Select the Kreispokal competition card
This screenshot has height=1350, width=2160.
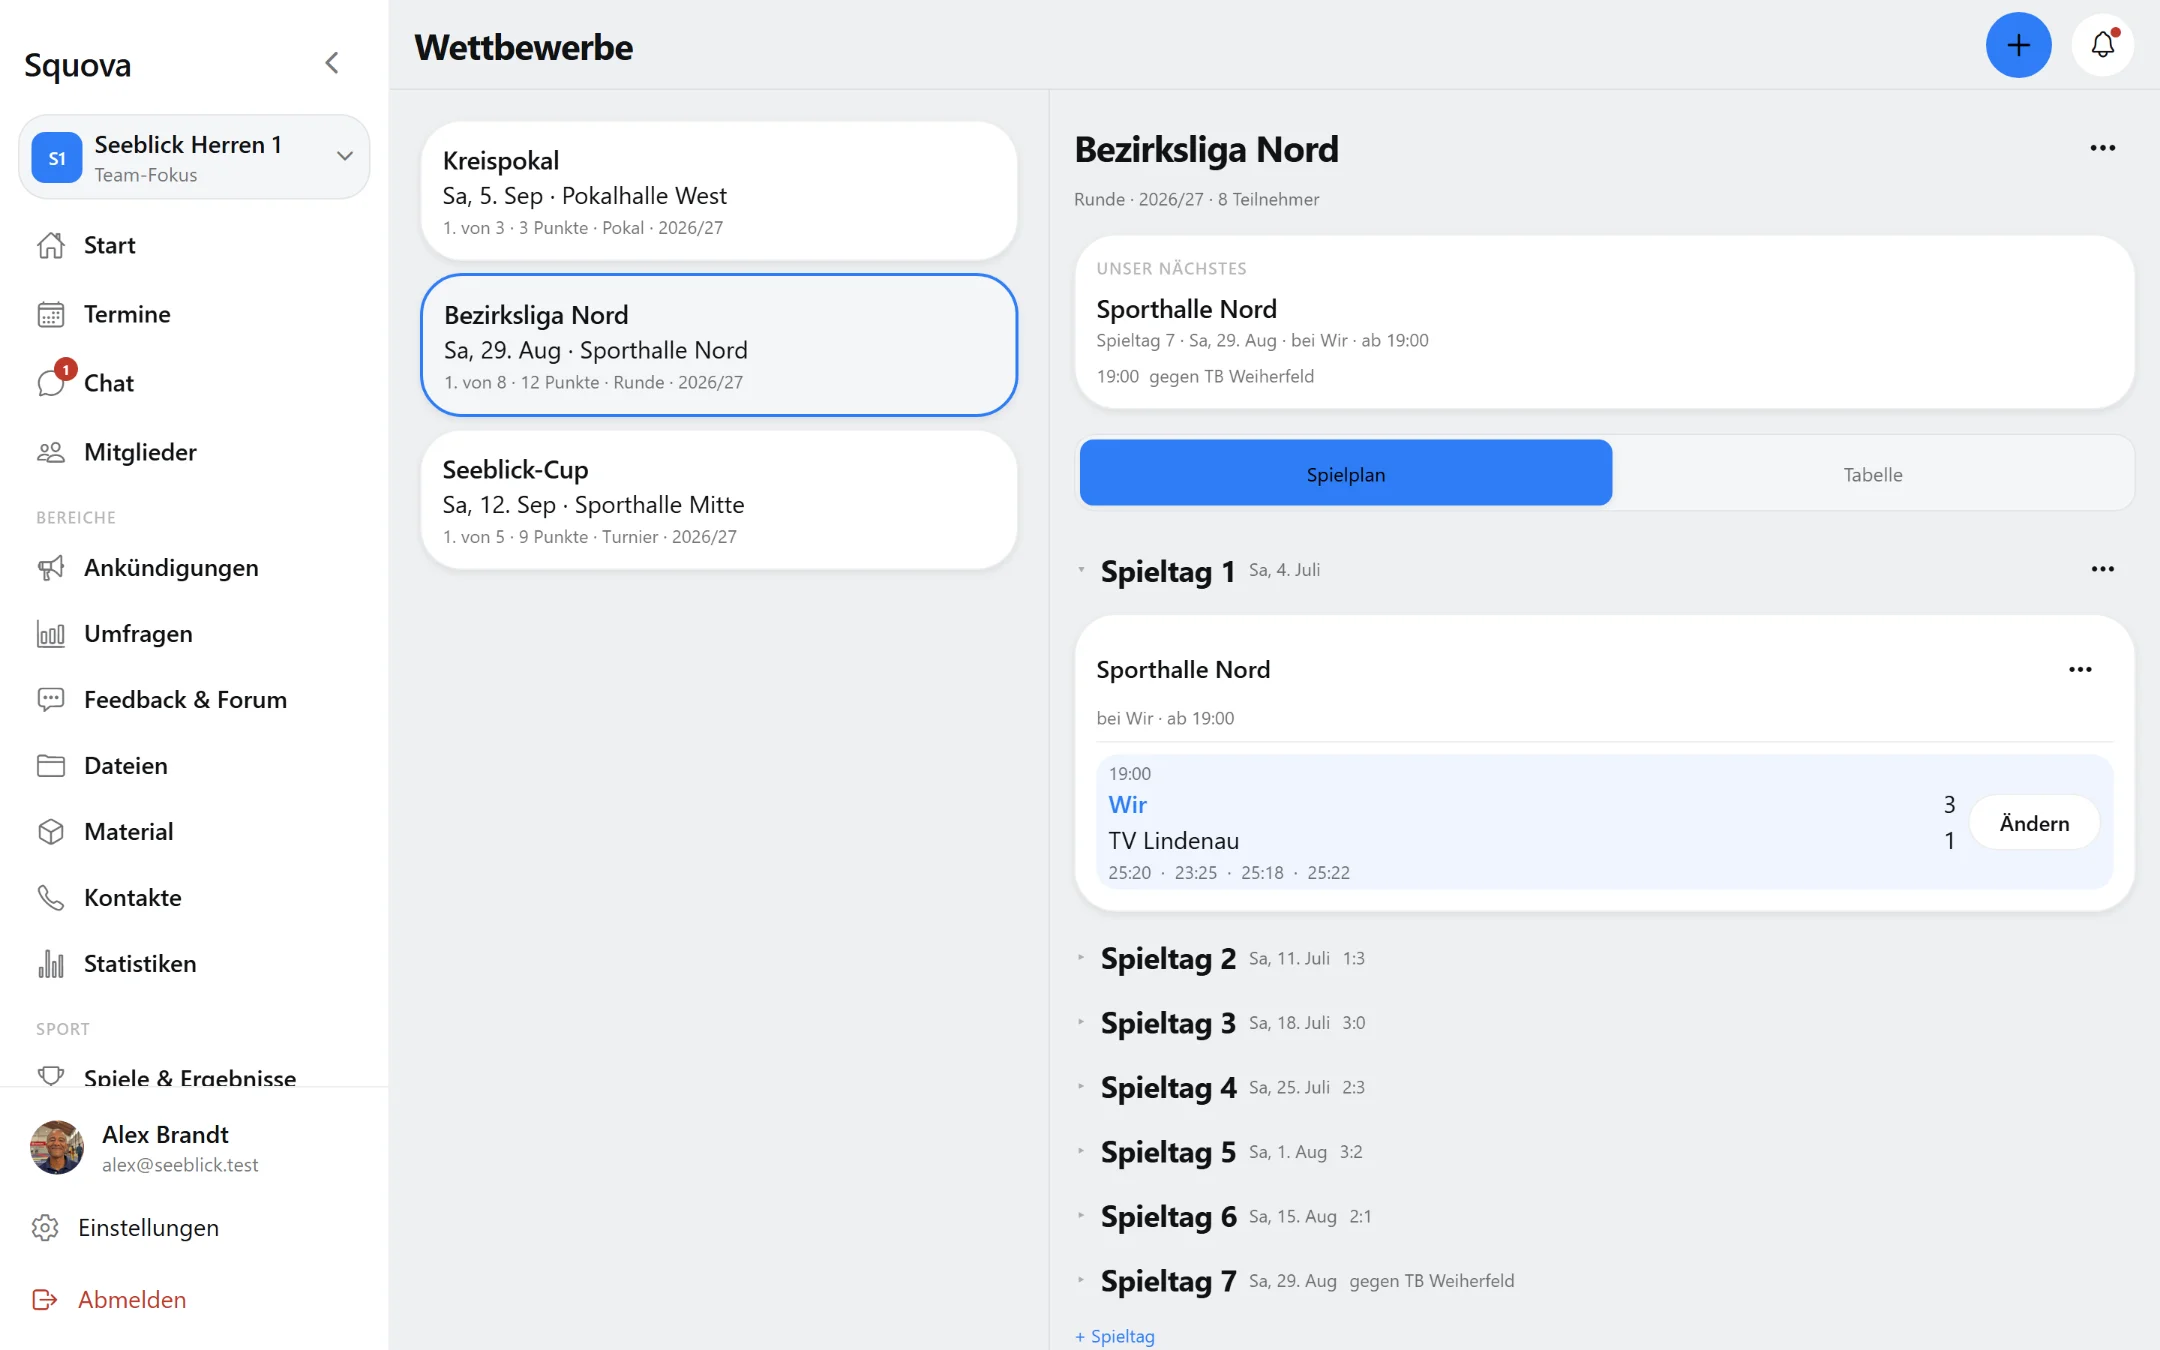click(x=718, y=191)
